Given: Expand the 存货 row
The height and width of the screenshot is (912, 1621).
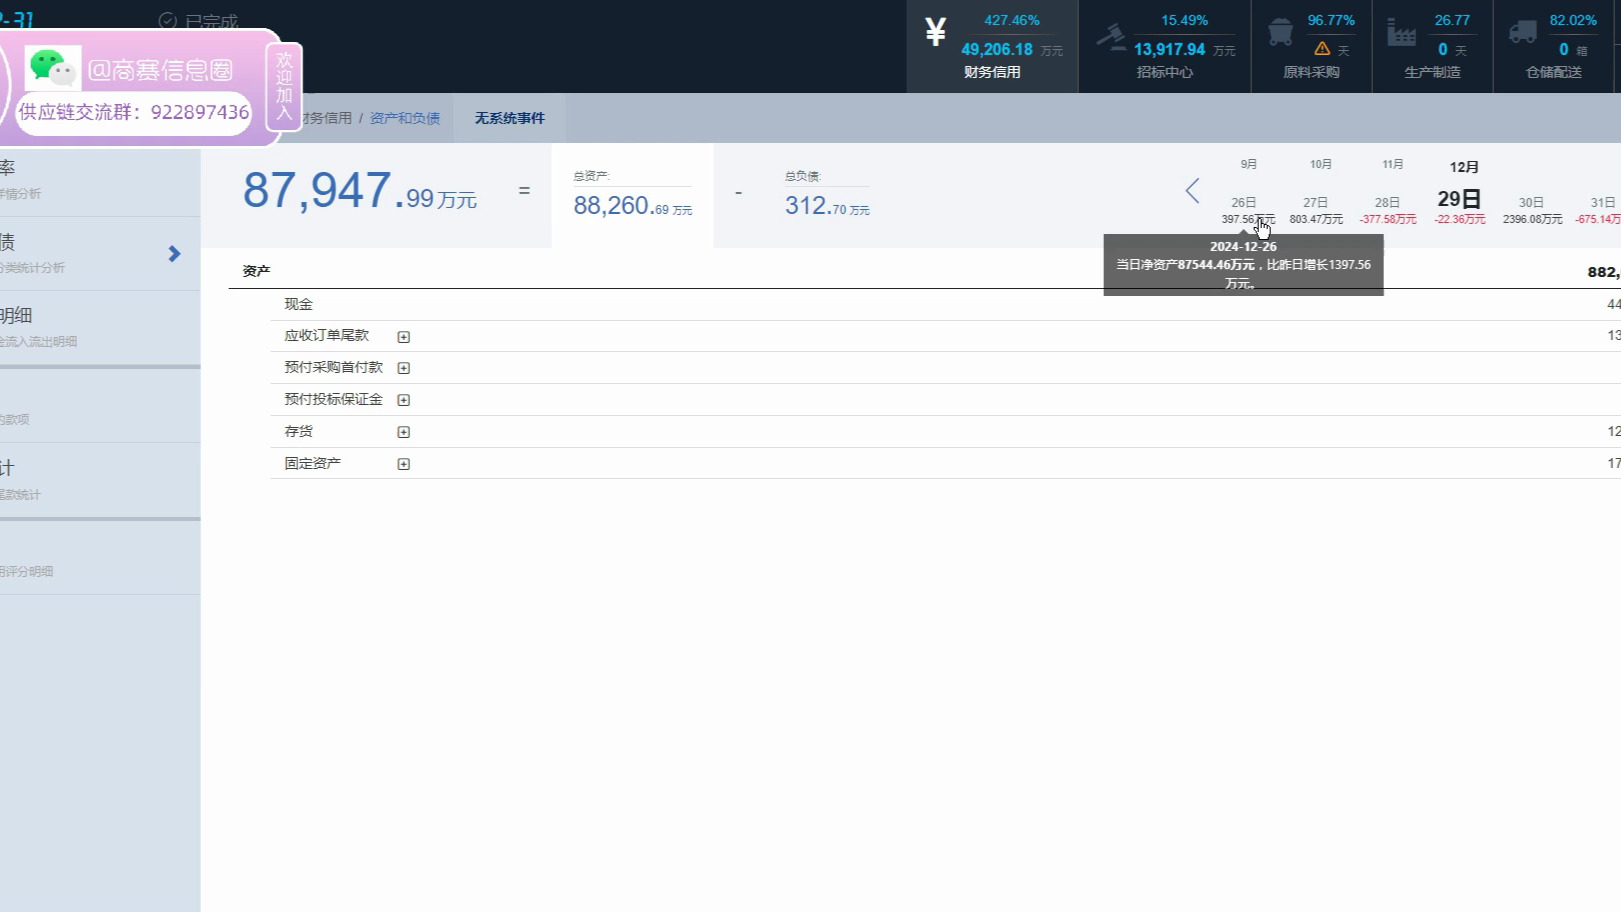Looking at the screenshot, I should point(404,432).
